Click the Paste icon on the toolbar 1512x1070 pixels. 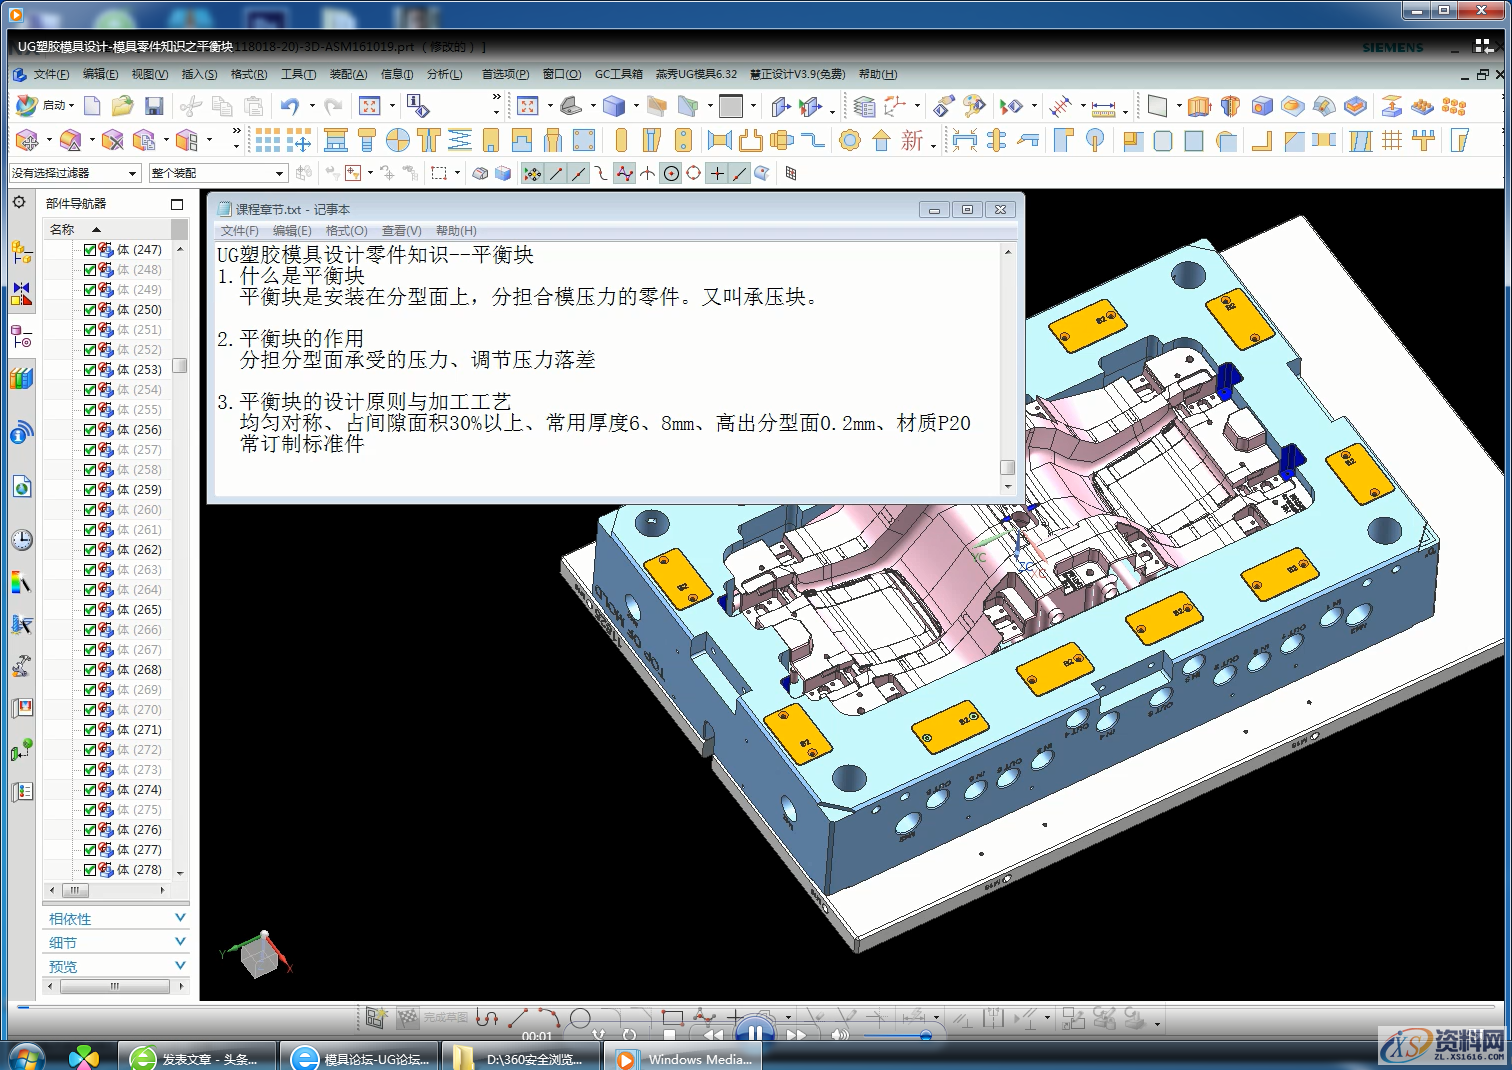[x=255, y=105]
